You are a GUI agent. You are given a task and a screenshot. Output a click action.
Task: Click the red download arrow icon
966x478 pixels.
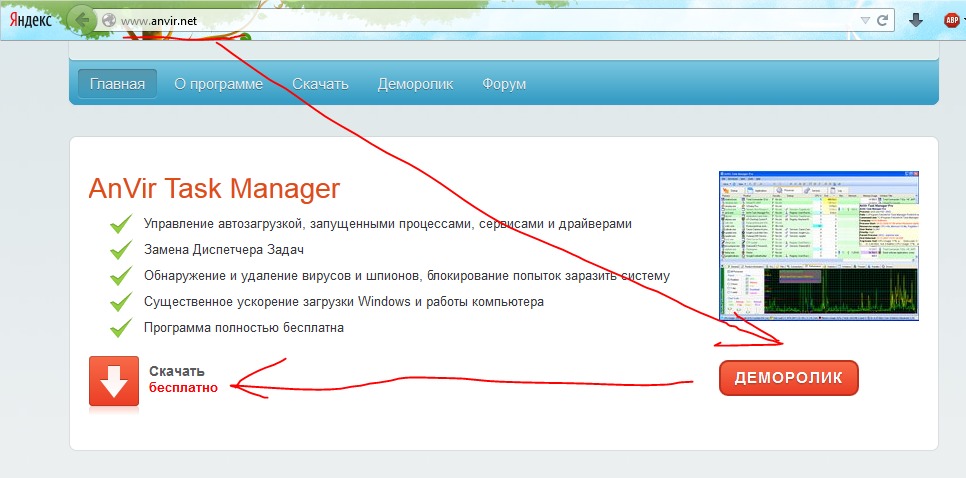click(x=114, y=381)
